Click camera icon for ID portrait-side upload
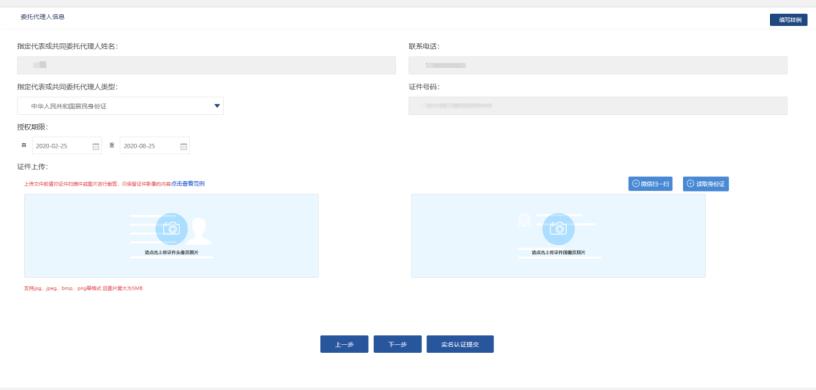The image size is (816, 390). point(171,229)
